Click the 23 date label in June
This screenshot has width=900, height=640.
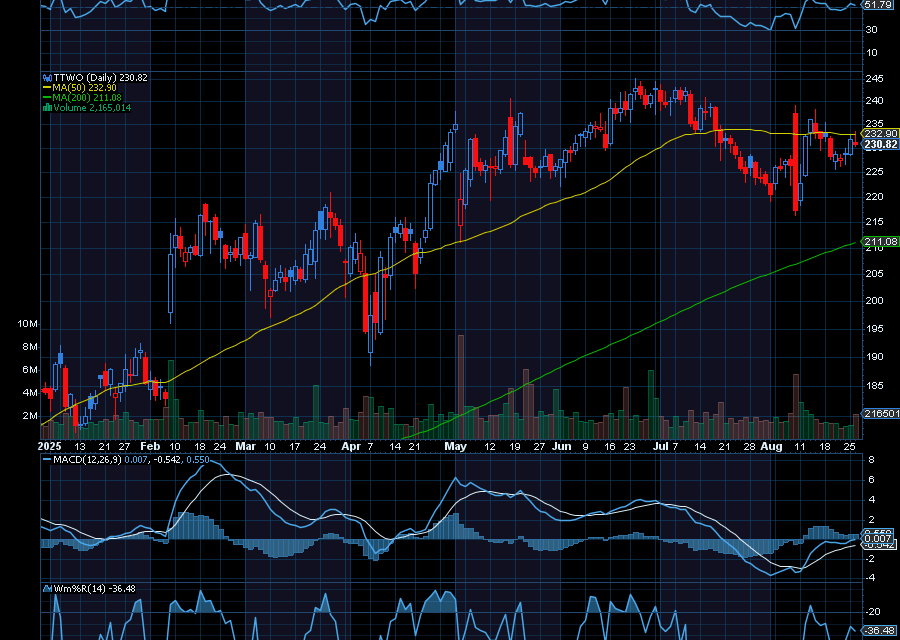coord(630,447)
